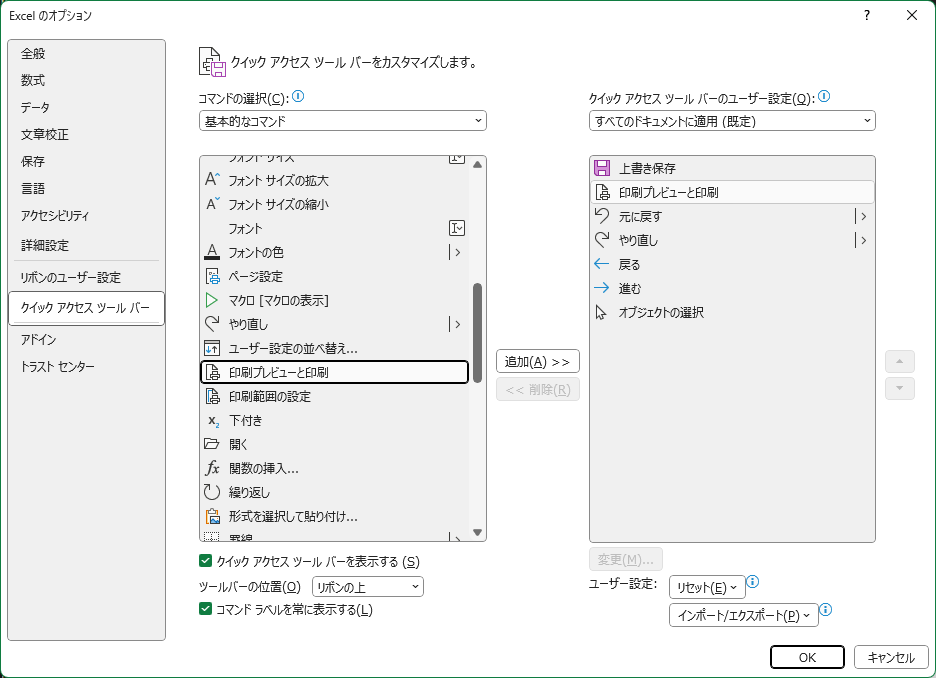Click the 上書き保存 icon in toolbar list
Viewport: 936px width, 678px height.
602,168
